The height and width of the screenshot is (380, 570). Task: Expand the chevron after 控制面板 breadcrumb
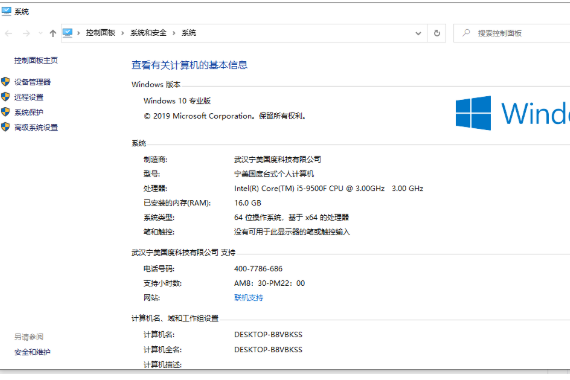tap(123, 33)
